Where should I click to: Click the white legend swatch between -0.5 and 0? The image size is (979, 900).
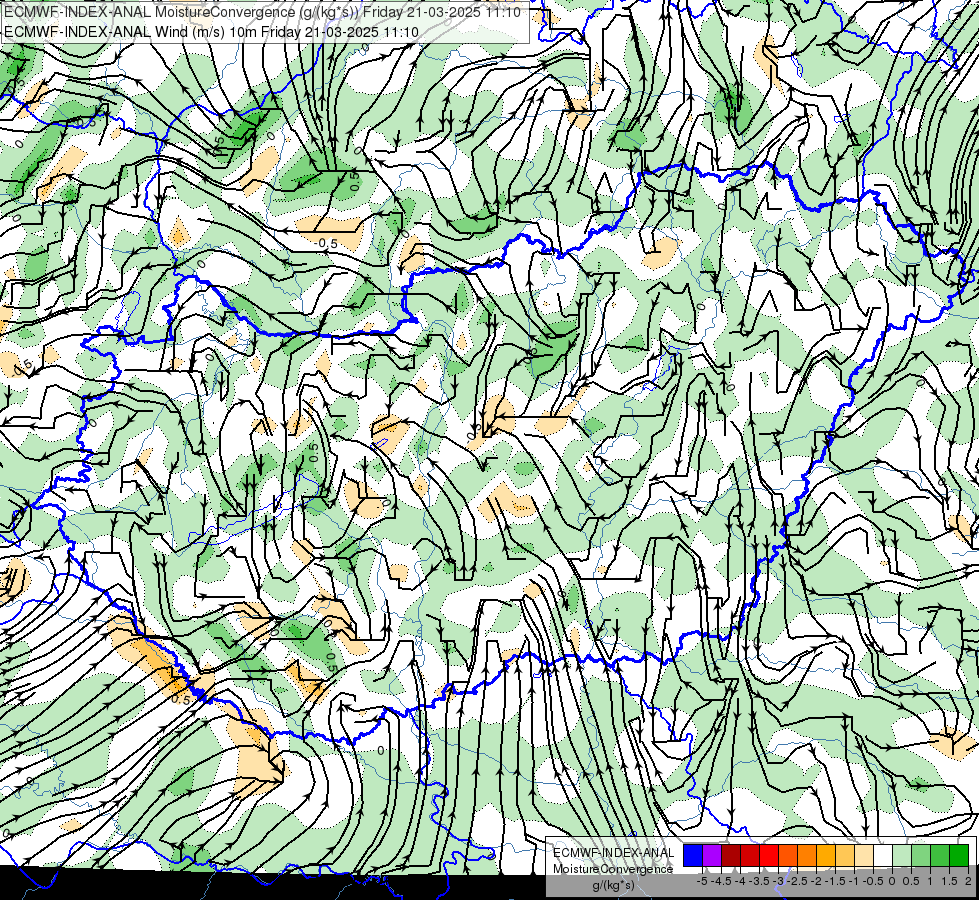[883, 856]
